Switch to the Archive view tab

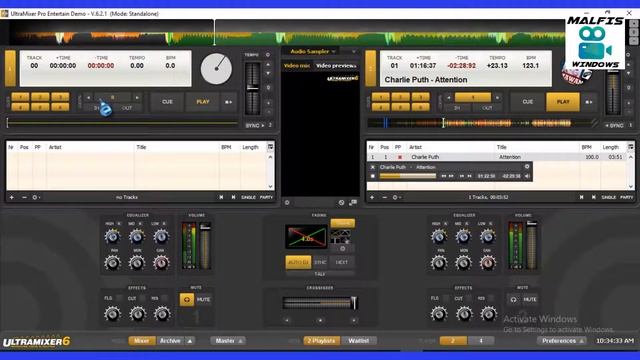[x=170, y=340]
